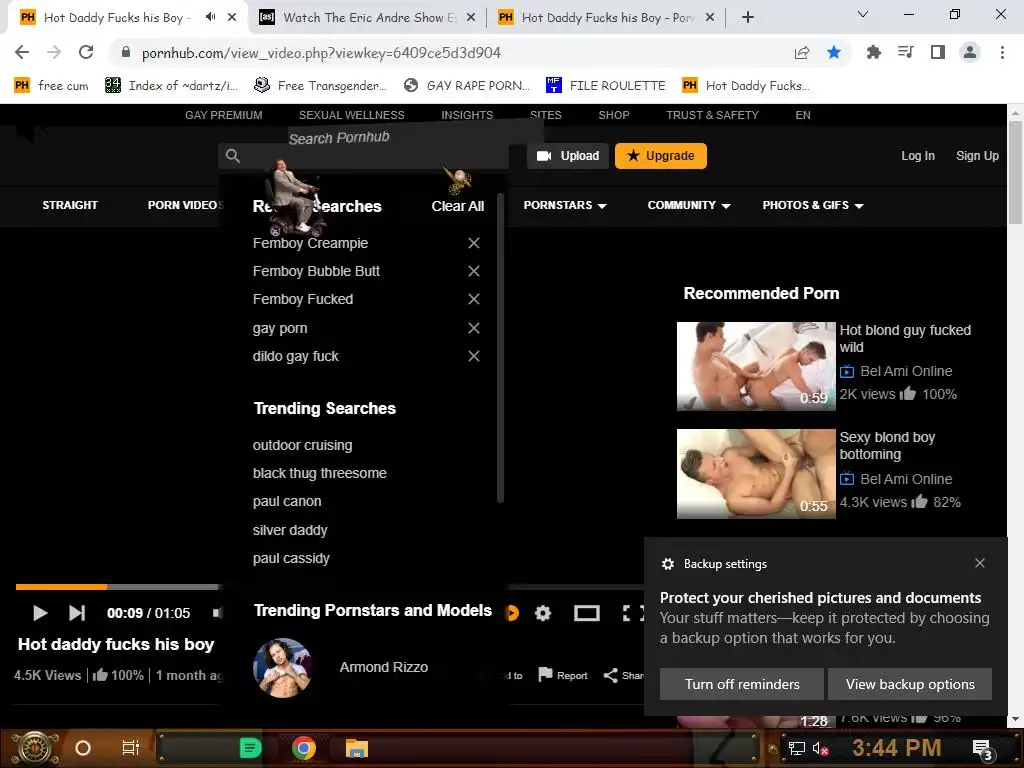Click the magnifier search icon
The height and width of the screenshot is (768, 1024).
coord(233,155)
